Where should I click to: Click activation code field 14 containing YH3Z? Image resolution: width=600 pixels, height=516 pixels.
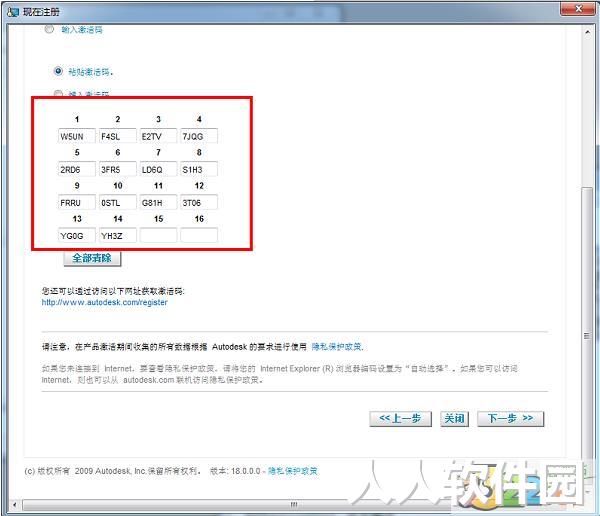pyautogui.click(x=118, y=235)
